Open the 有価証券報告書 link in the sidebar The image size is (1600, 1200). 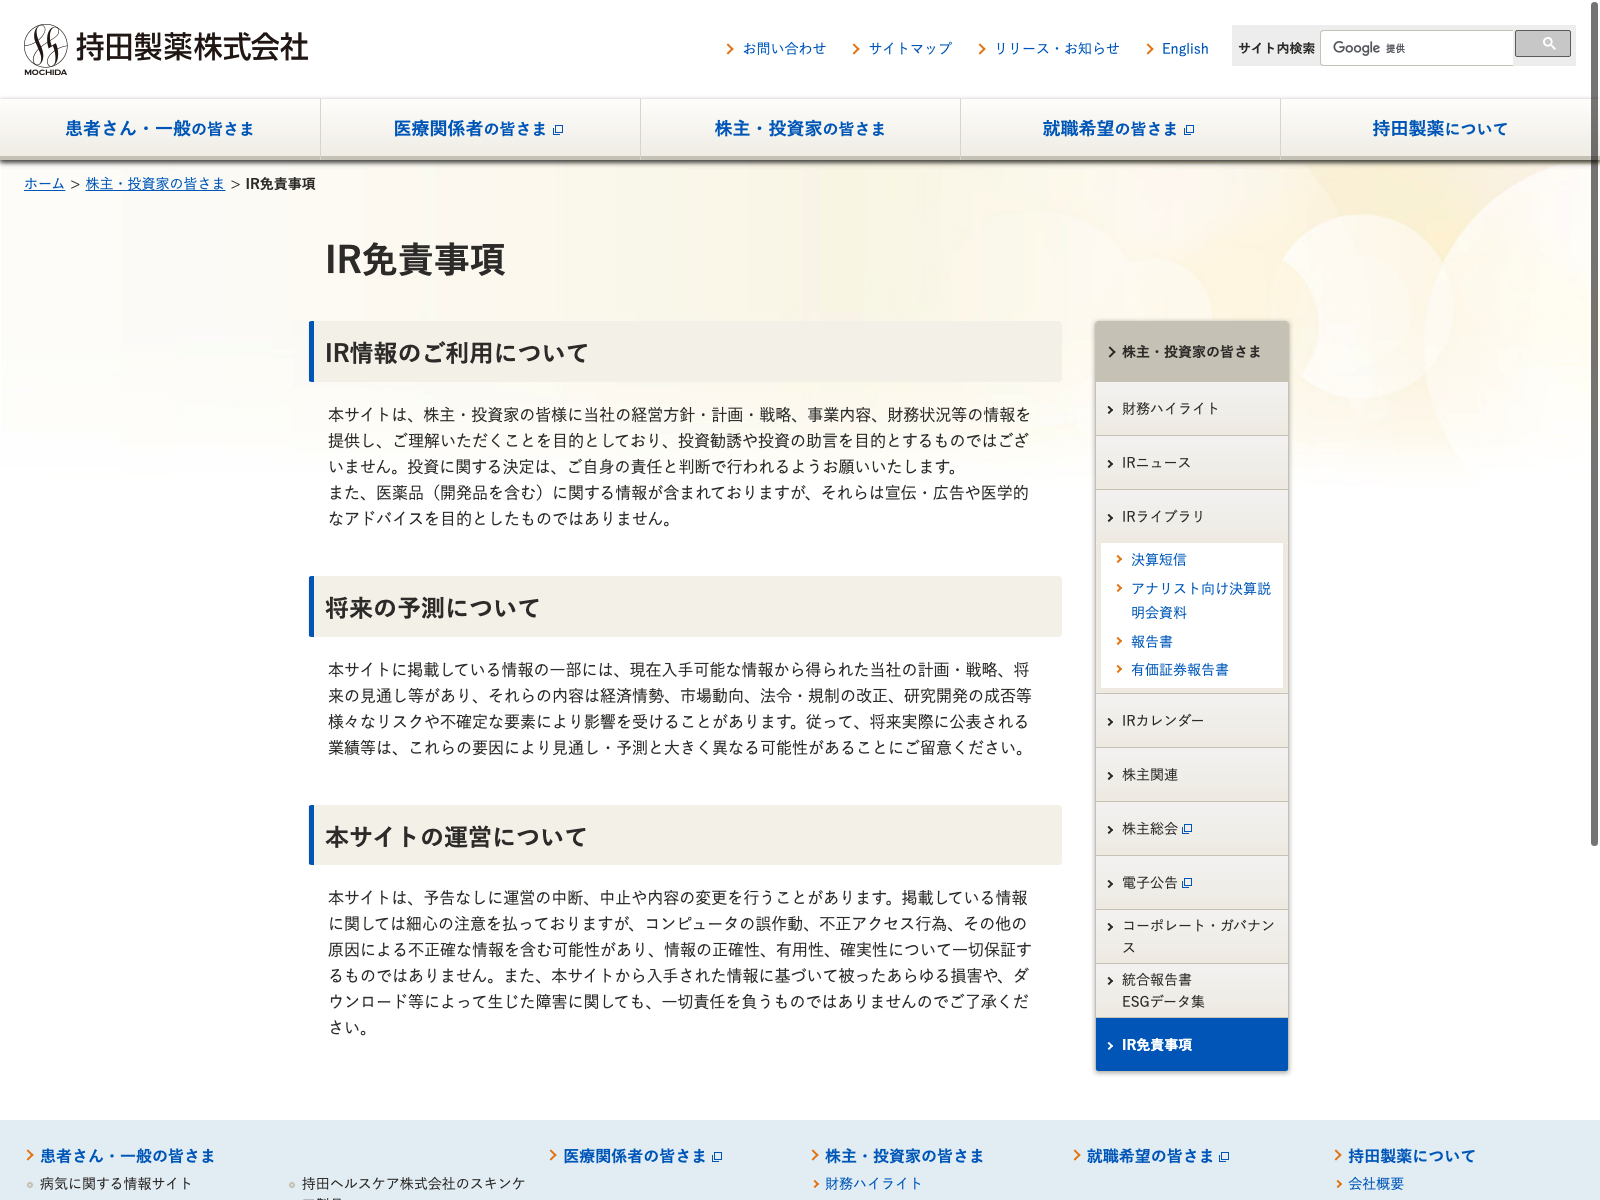pos(1179,670)
